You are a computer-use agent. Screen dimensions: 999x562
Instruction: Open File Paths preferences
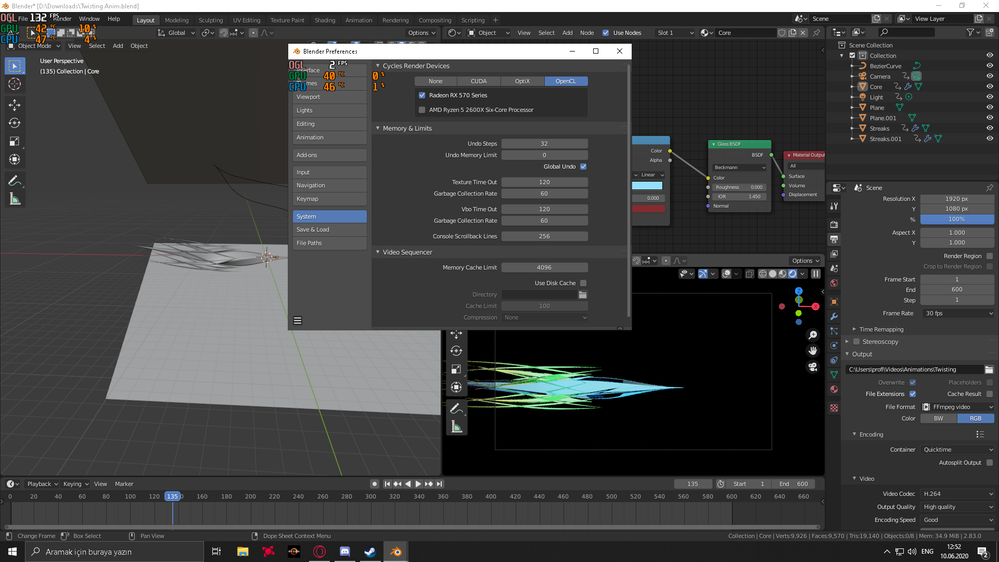pos(329,243)
